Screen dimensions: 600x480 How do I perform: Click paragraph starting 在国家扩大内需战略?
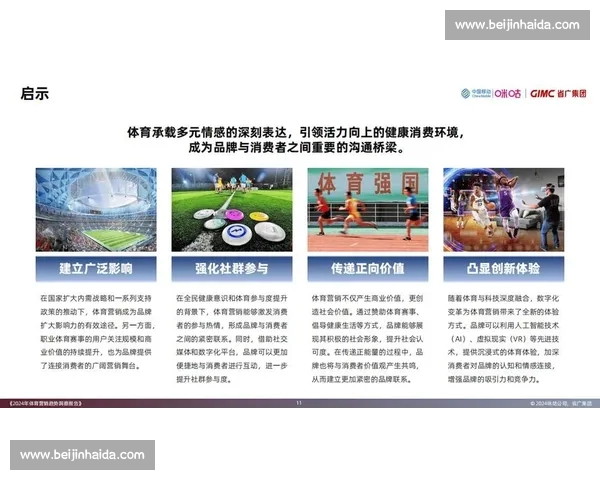click(x=97, y=332)
